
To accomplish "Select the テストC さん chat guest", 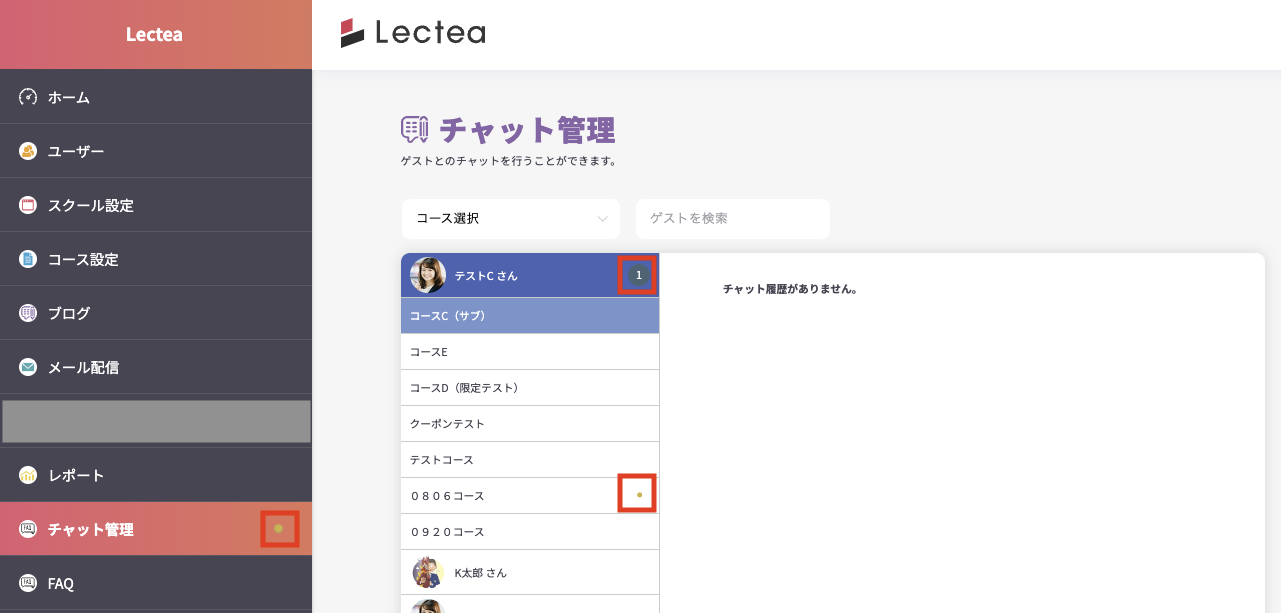I will coord(487,275).
